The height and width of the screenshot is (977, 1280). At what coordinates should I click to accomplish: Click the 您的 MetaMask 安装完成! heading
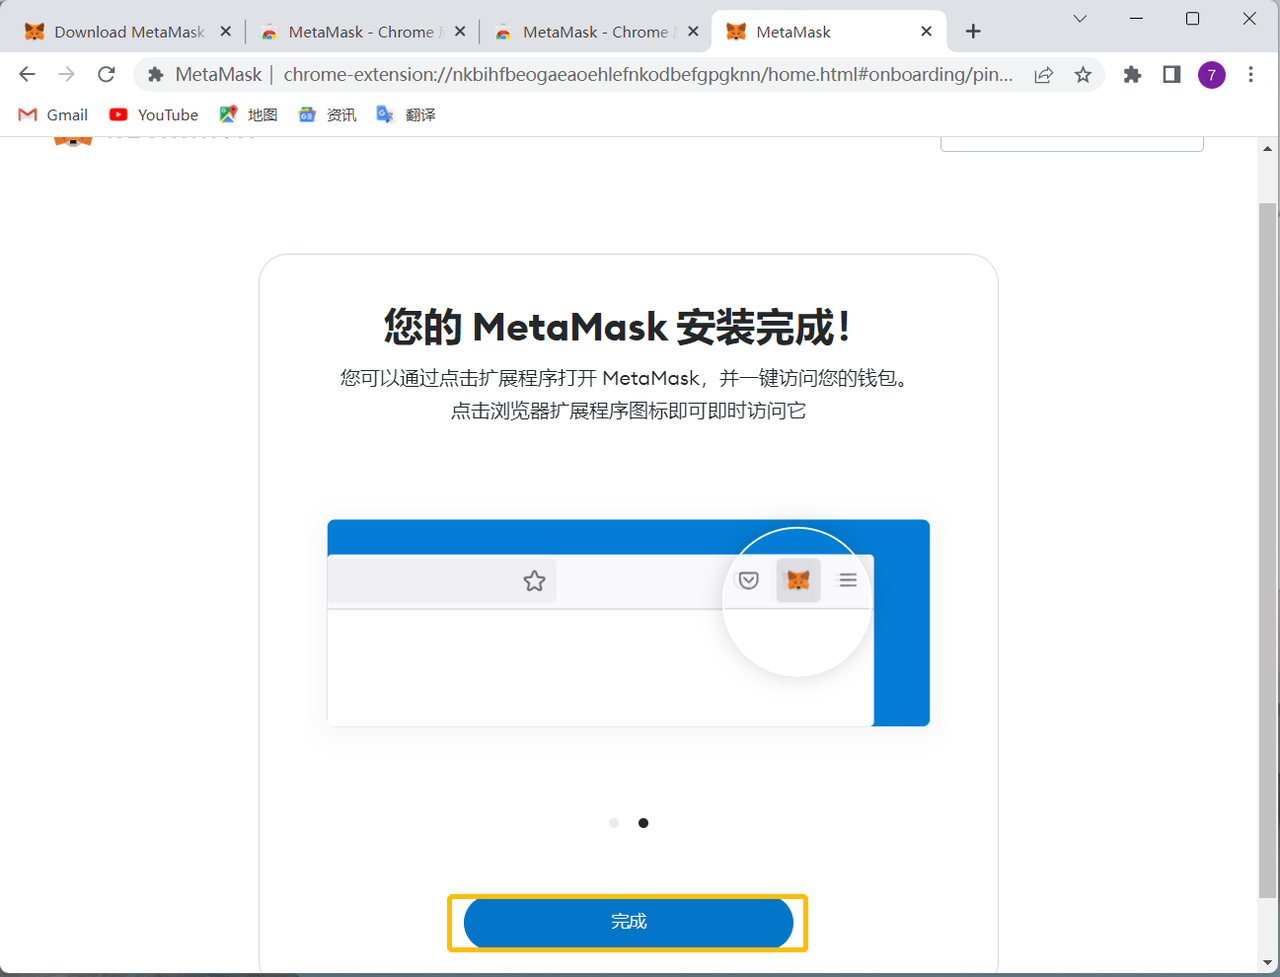coord(618,326)
